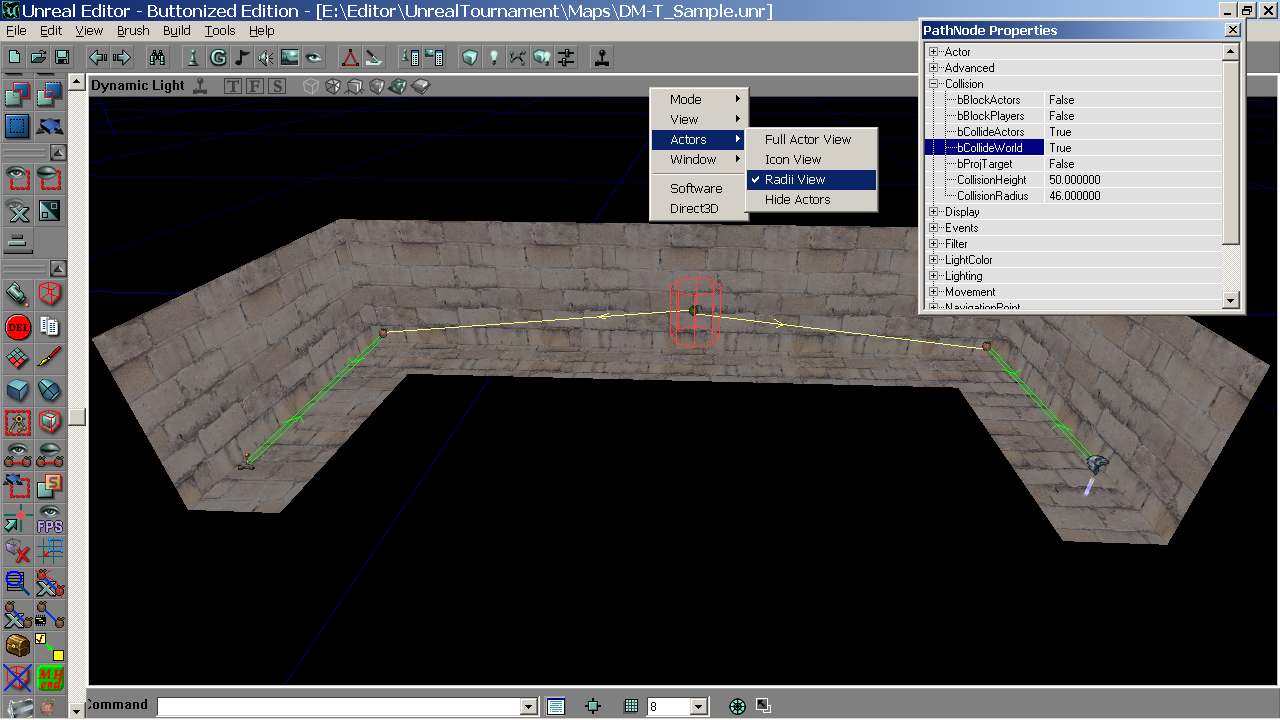This screenshot has width=1280, height=720.
Task: Select Software renderer in context menu
Action: click(698, 188)
